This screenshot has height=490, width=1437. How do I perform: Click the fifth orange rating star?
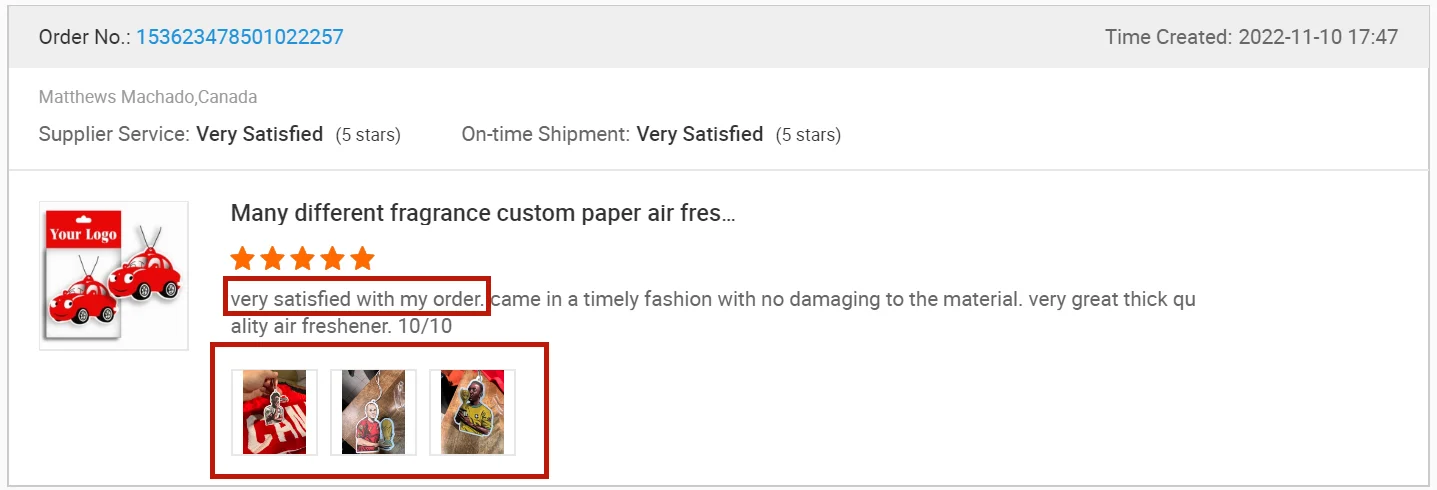point(362,259)
